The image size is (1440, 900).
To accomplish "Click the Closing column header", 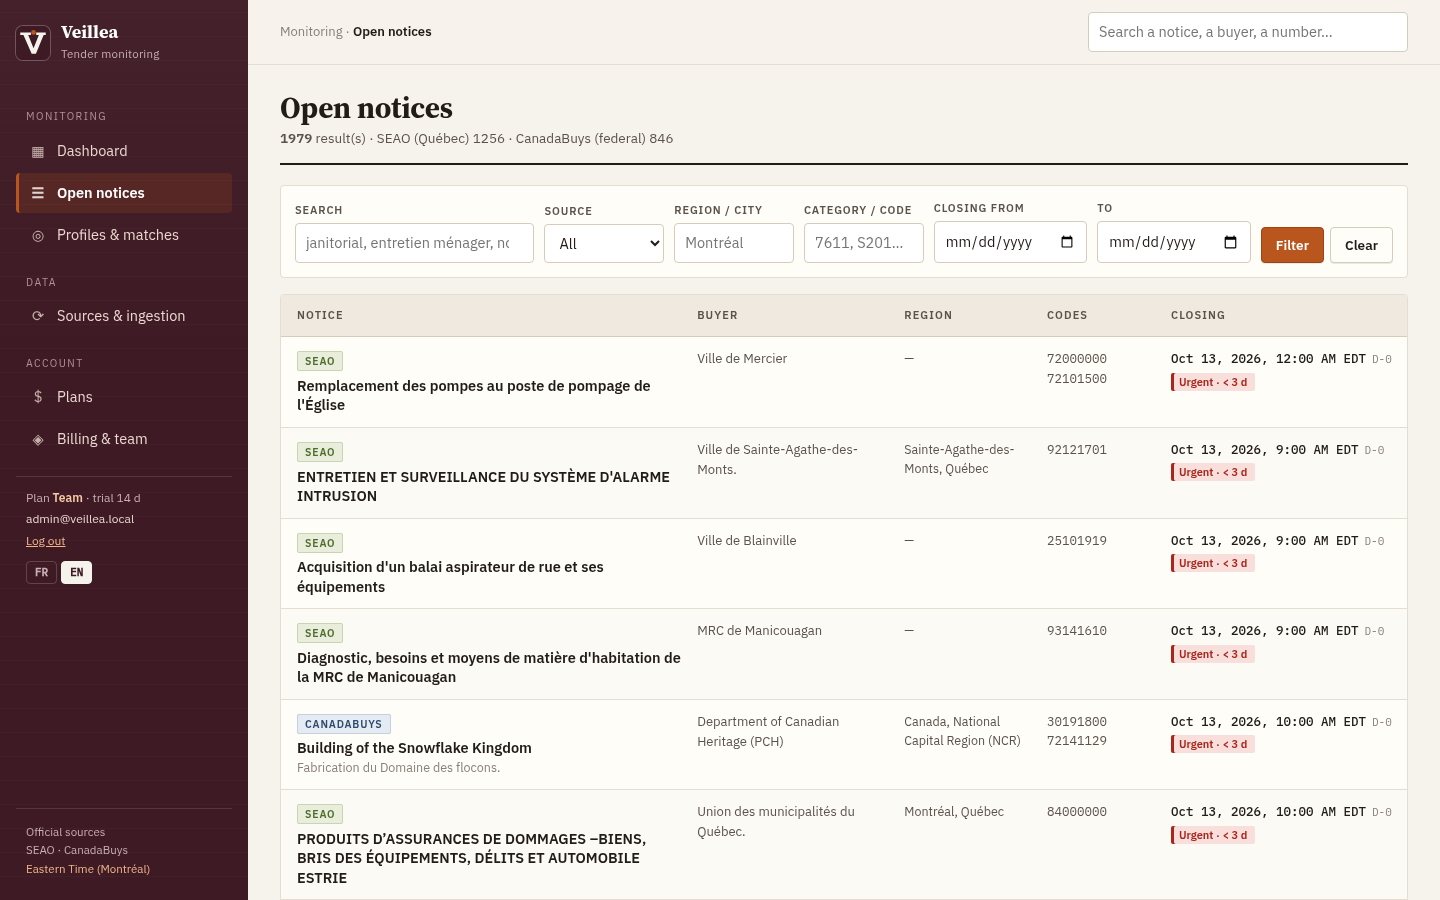I will point(1198,315).
